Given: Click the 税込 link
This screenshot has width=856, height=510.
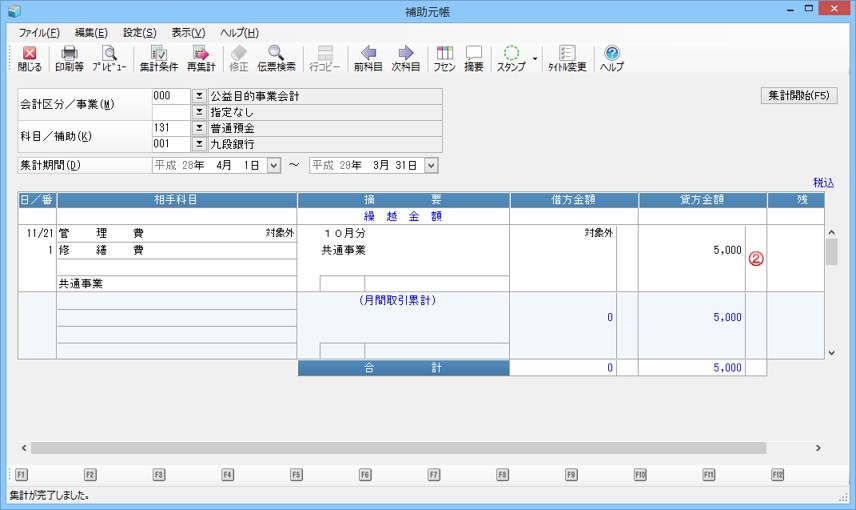Looking at the screenshot, I should [x=823, y=183].
